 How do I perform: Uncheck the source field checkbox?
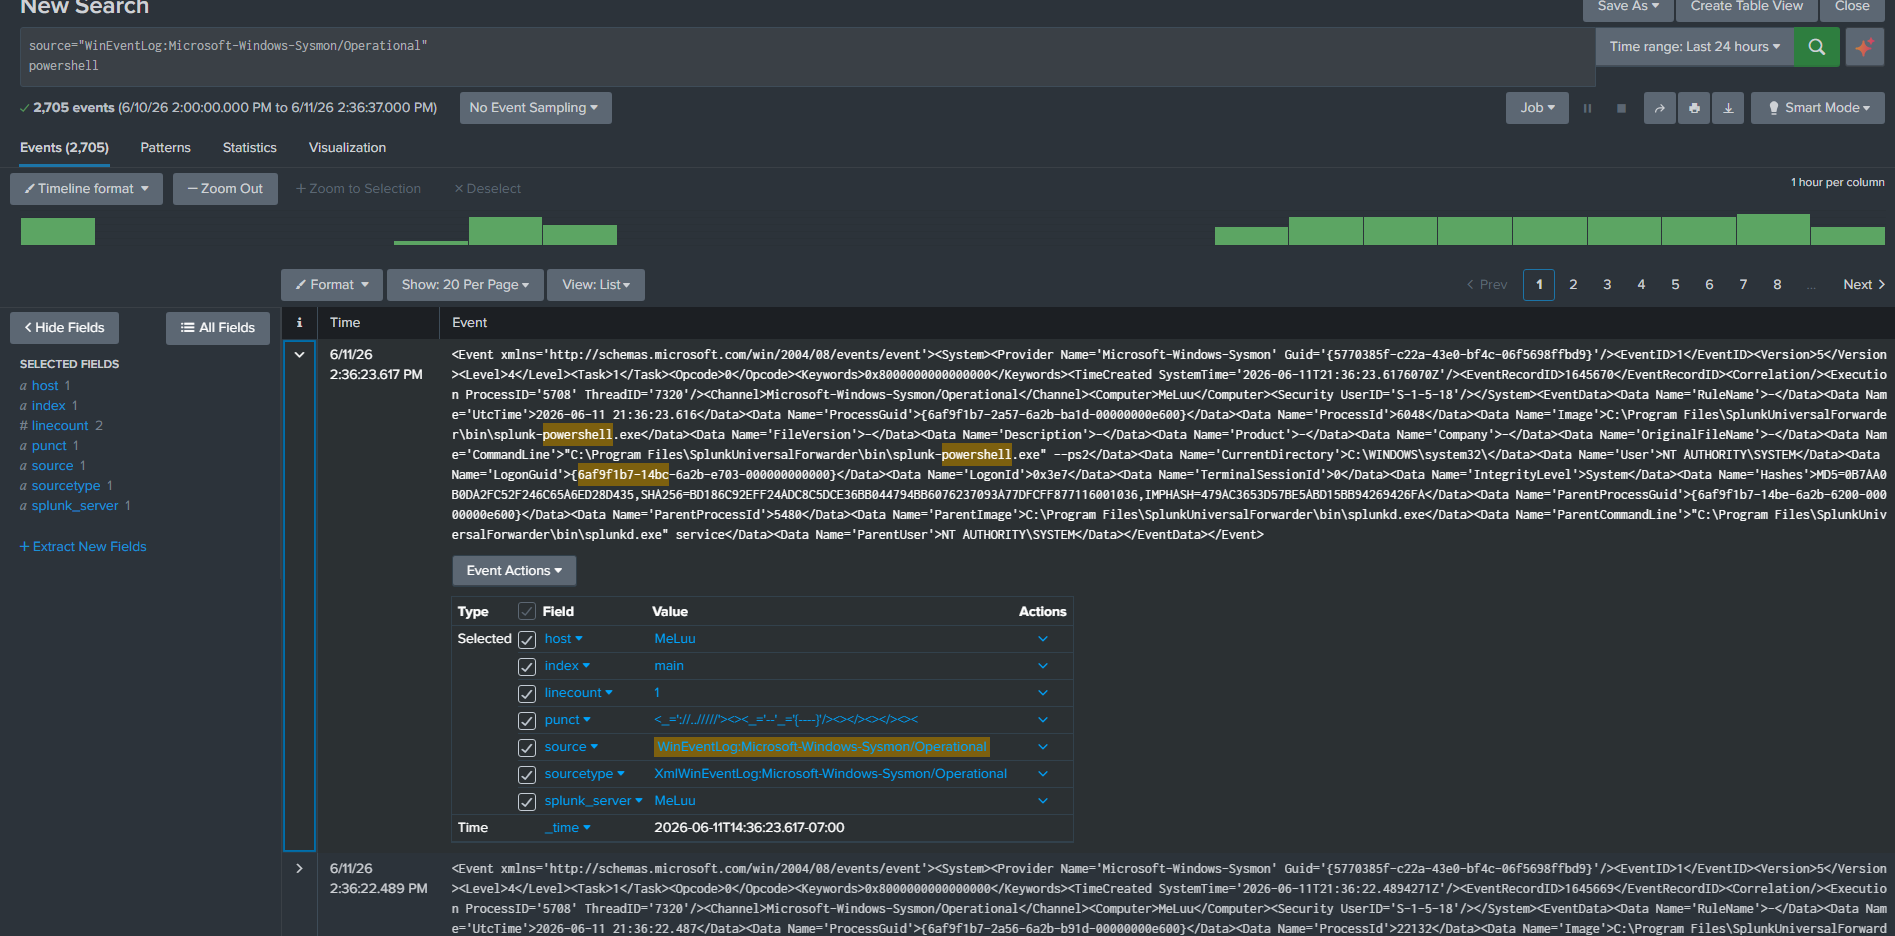pos(527,748)
